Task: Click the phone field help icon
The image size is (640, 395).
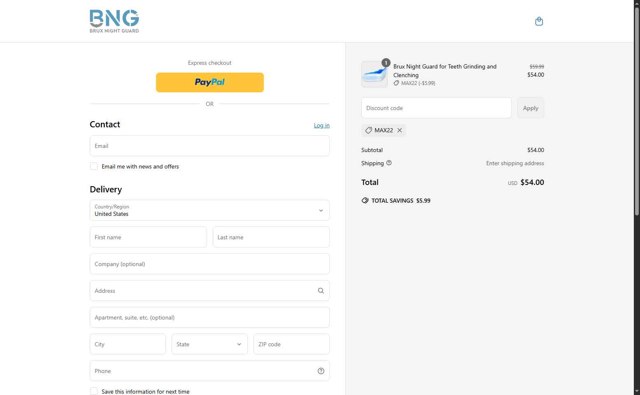Action: tap(321, 371)
